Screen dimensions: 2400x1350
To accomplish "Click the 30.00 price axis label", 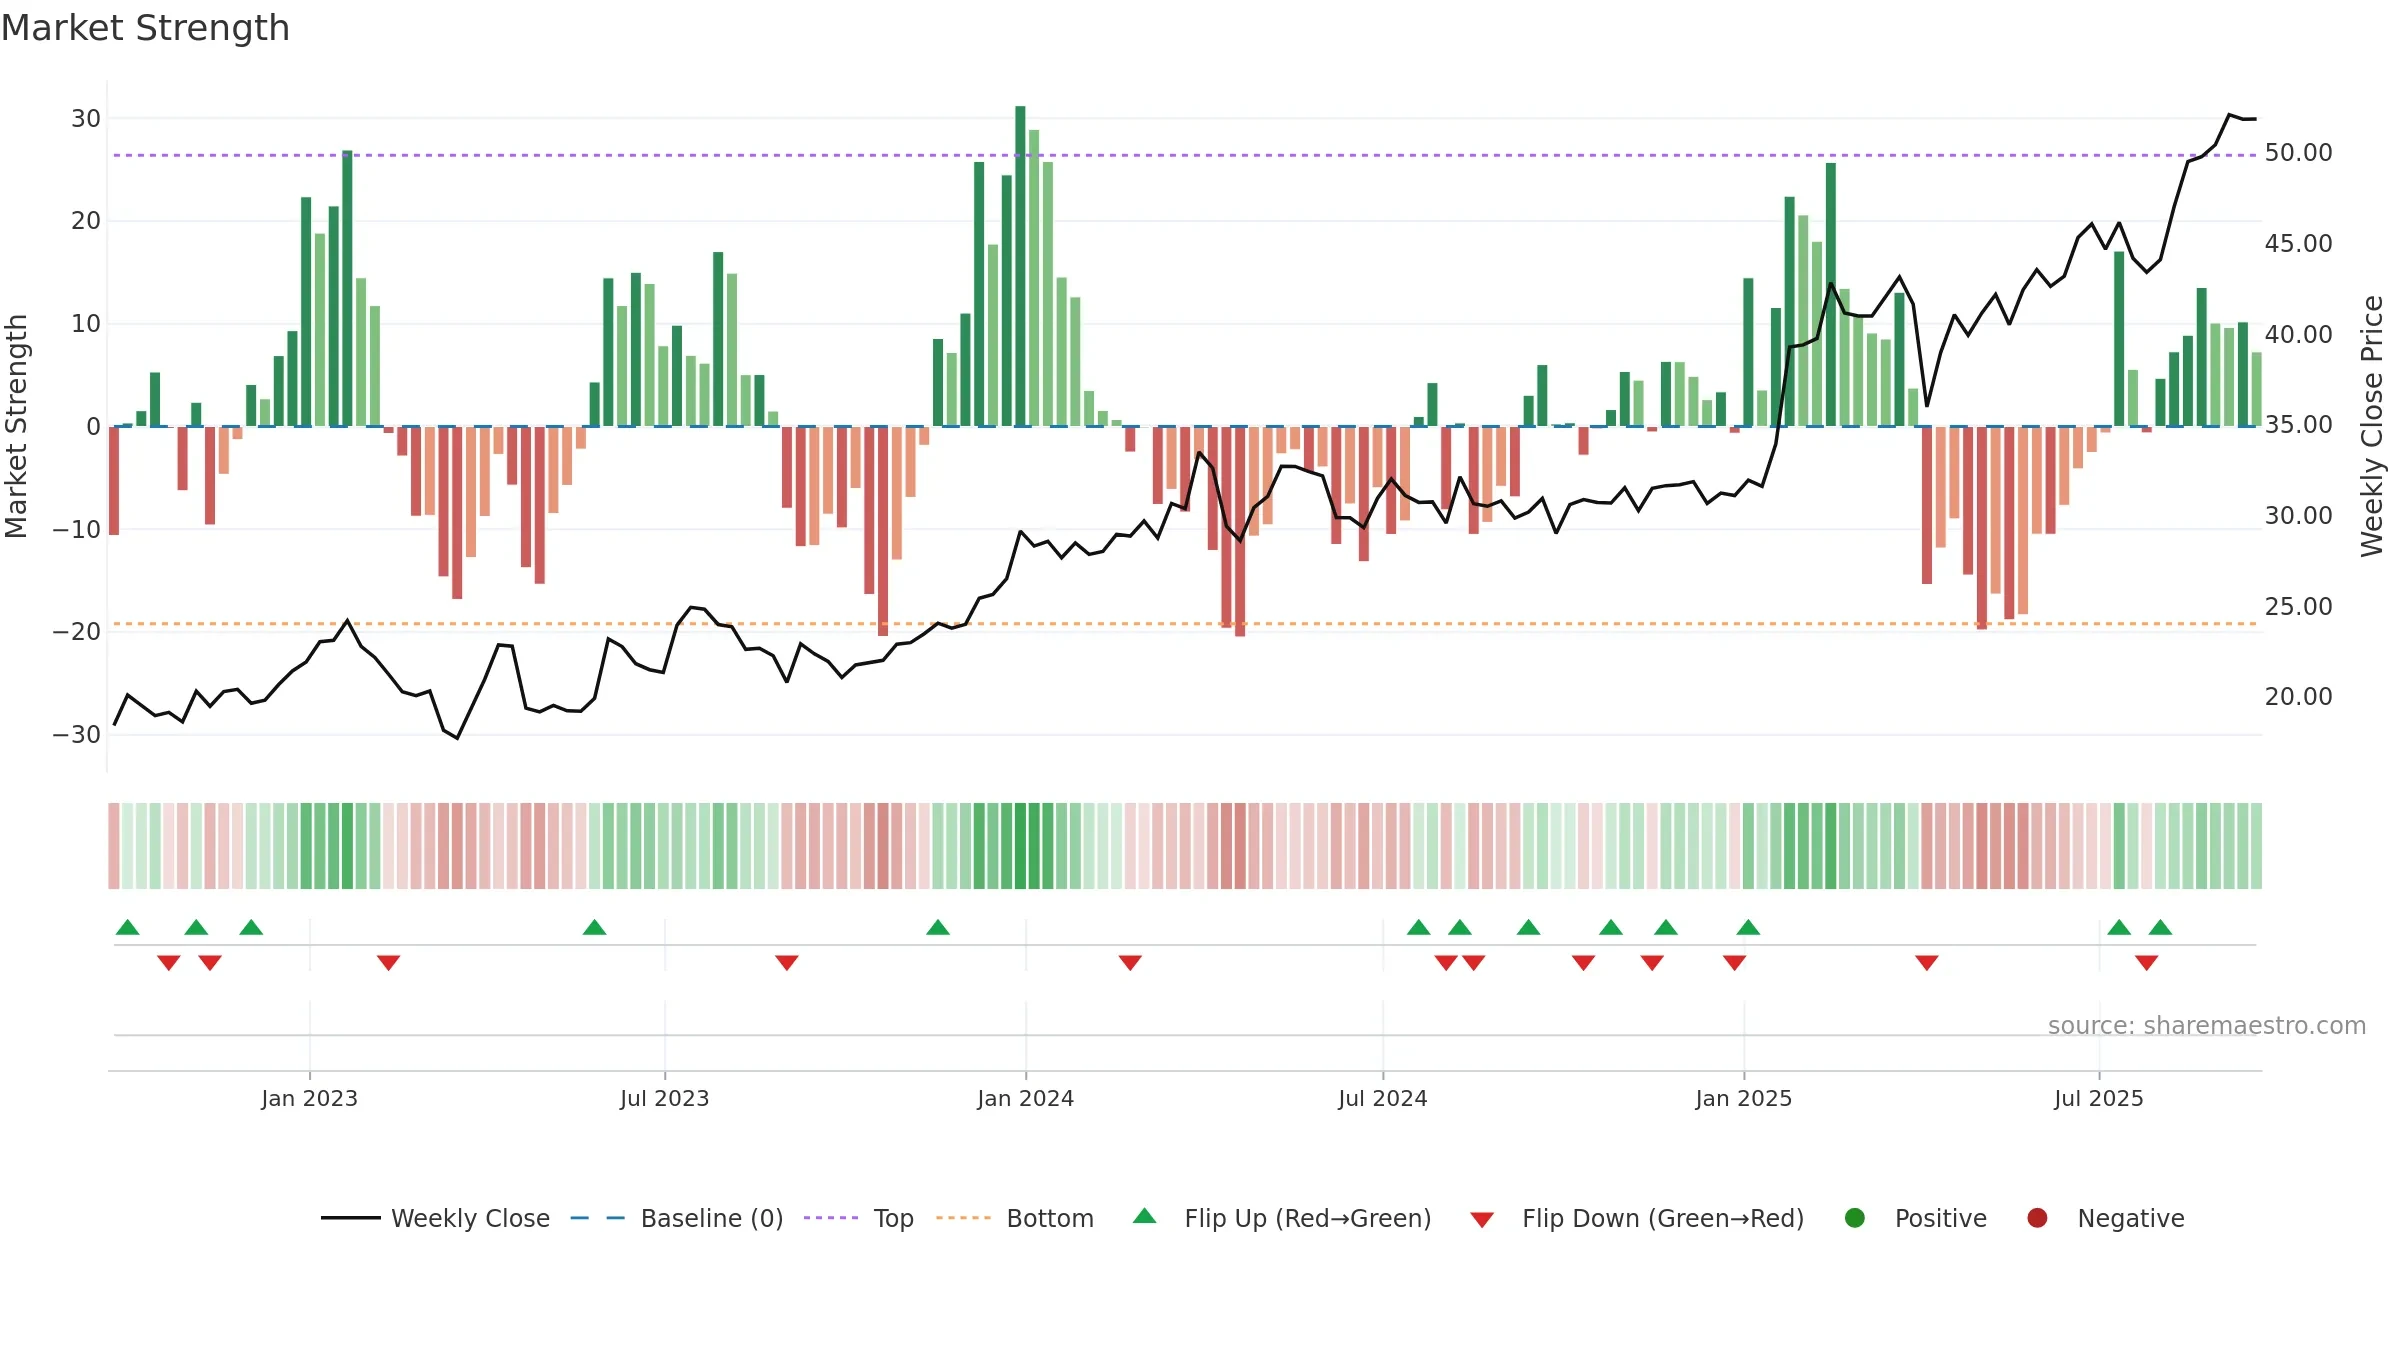I will 2298,516.
